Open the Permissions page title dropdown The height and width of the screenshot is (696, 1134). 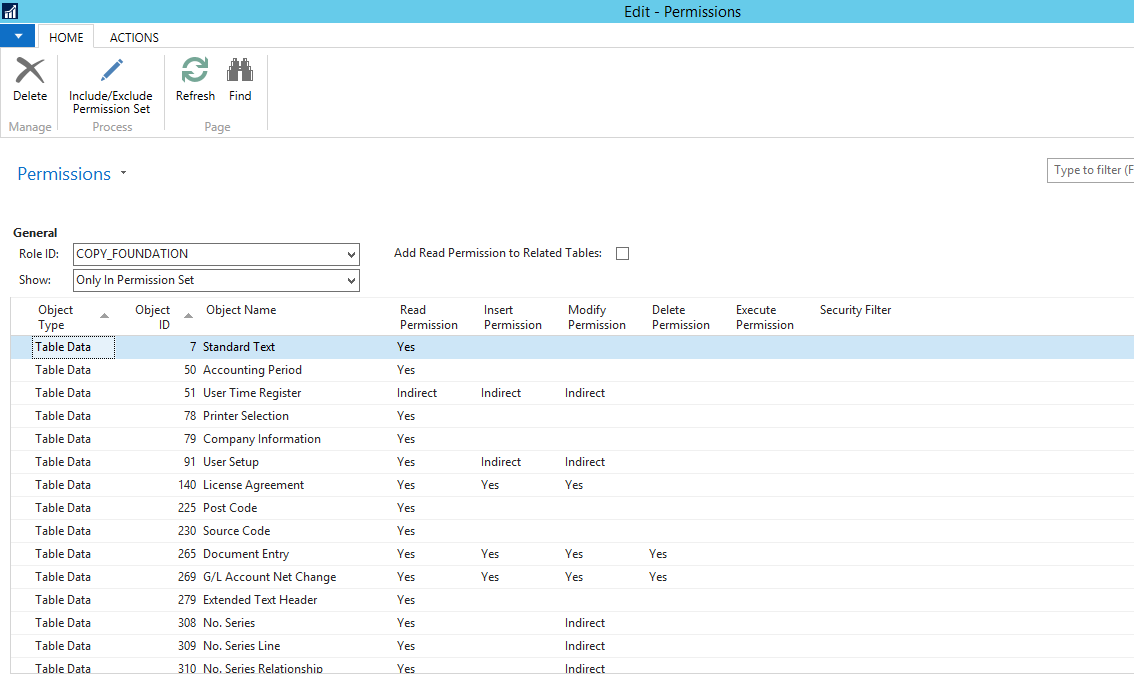[x=123, y=174]
